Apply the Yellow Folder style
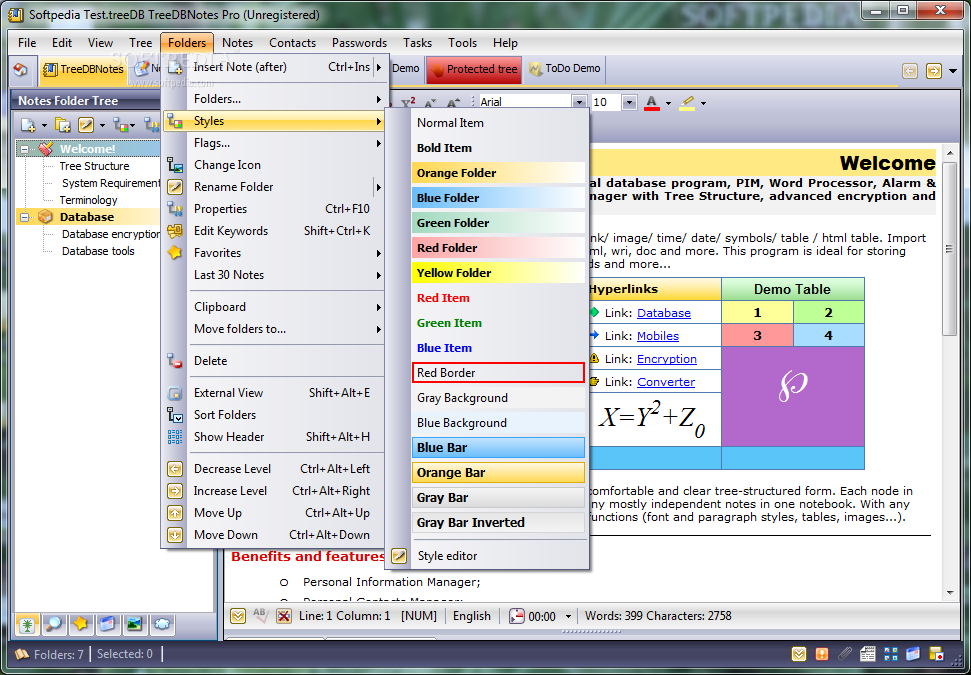The height and width of the screenshot is (675, 971). click(499, 273)
